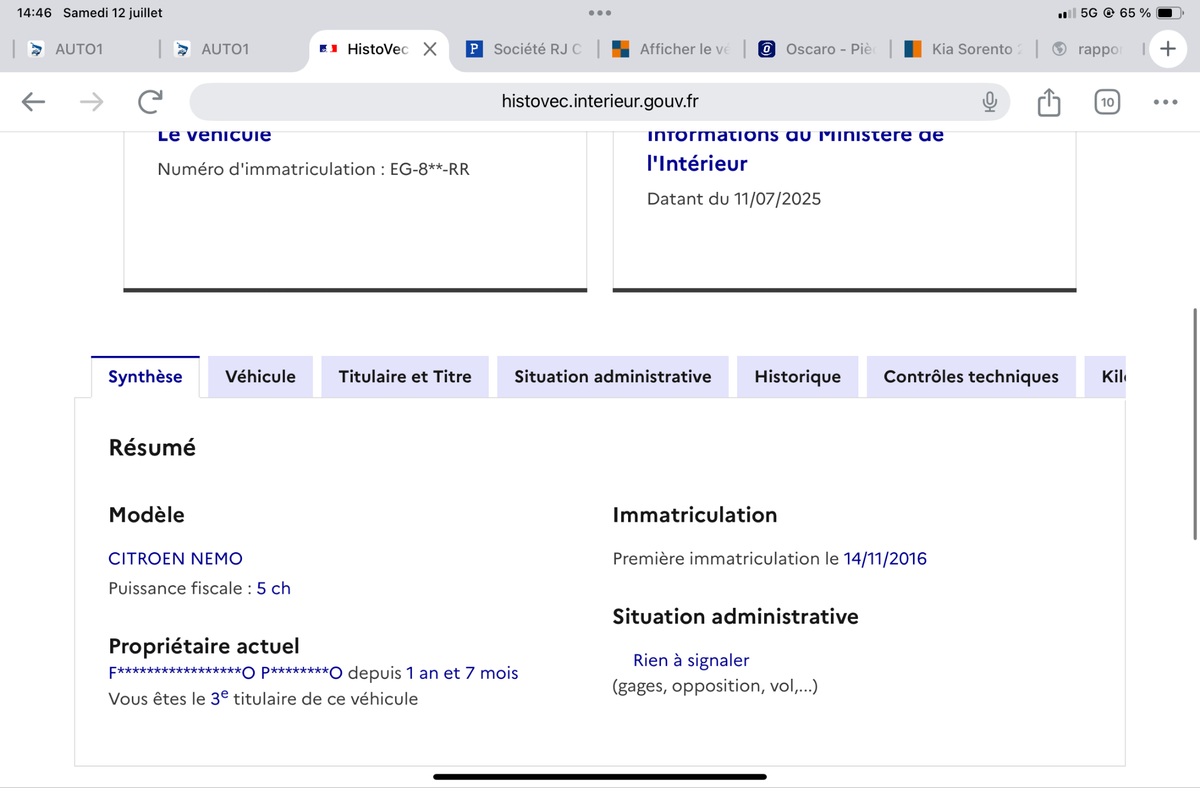Click the CITROEN NEMO model text
The height and width of the screenshot is (788, 1200).
click(x=175, y=559)
